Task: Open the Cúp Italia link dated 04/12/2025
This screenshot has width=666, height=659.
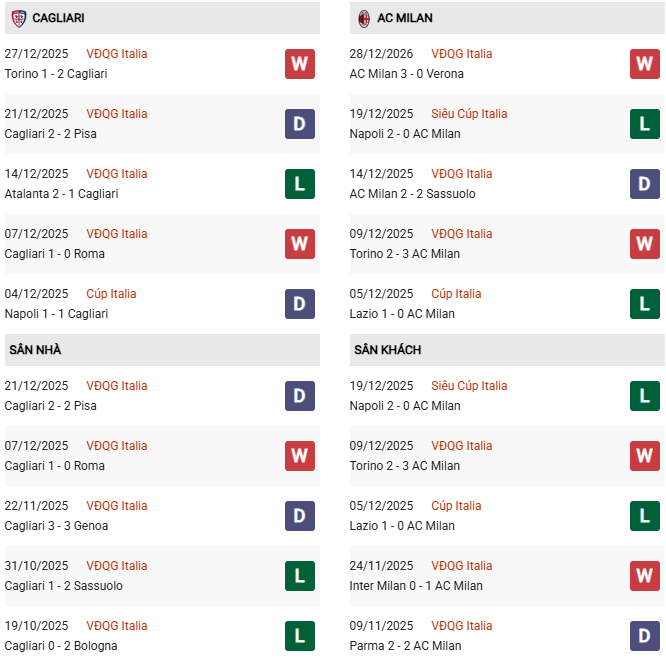Action: pyautogui.click(x=111, y=294)
